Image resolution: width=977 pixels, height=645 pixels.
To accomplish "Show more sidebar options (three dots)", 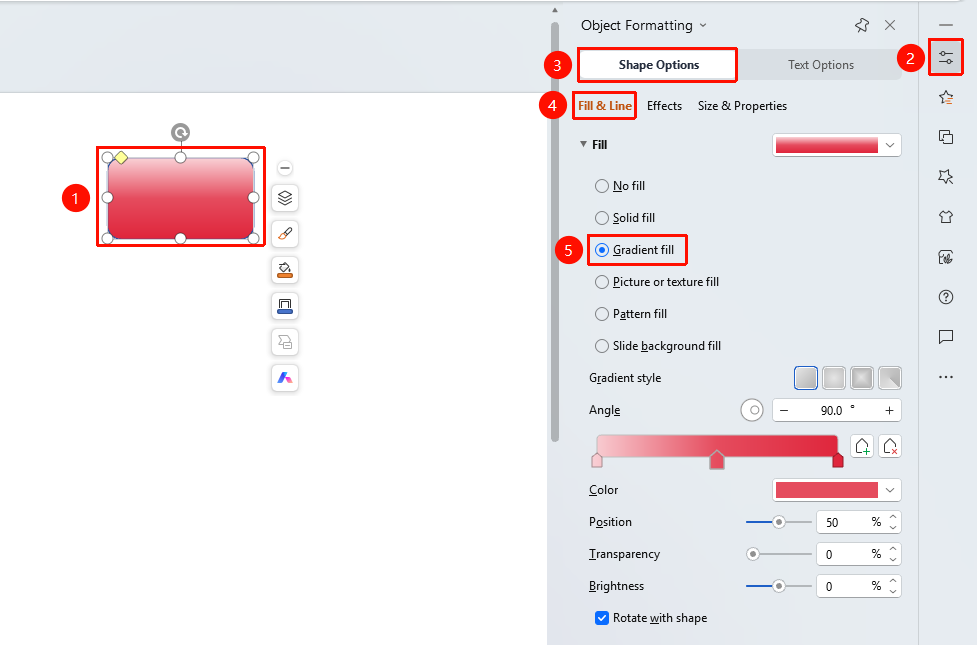I will click(x=946, y=377).
